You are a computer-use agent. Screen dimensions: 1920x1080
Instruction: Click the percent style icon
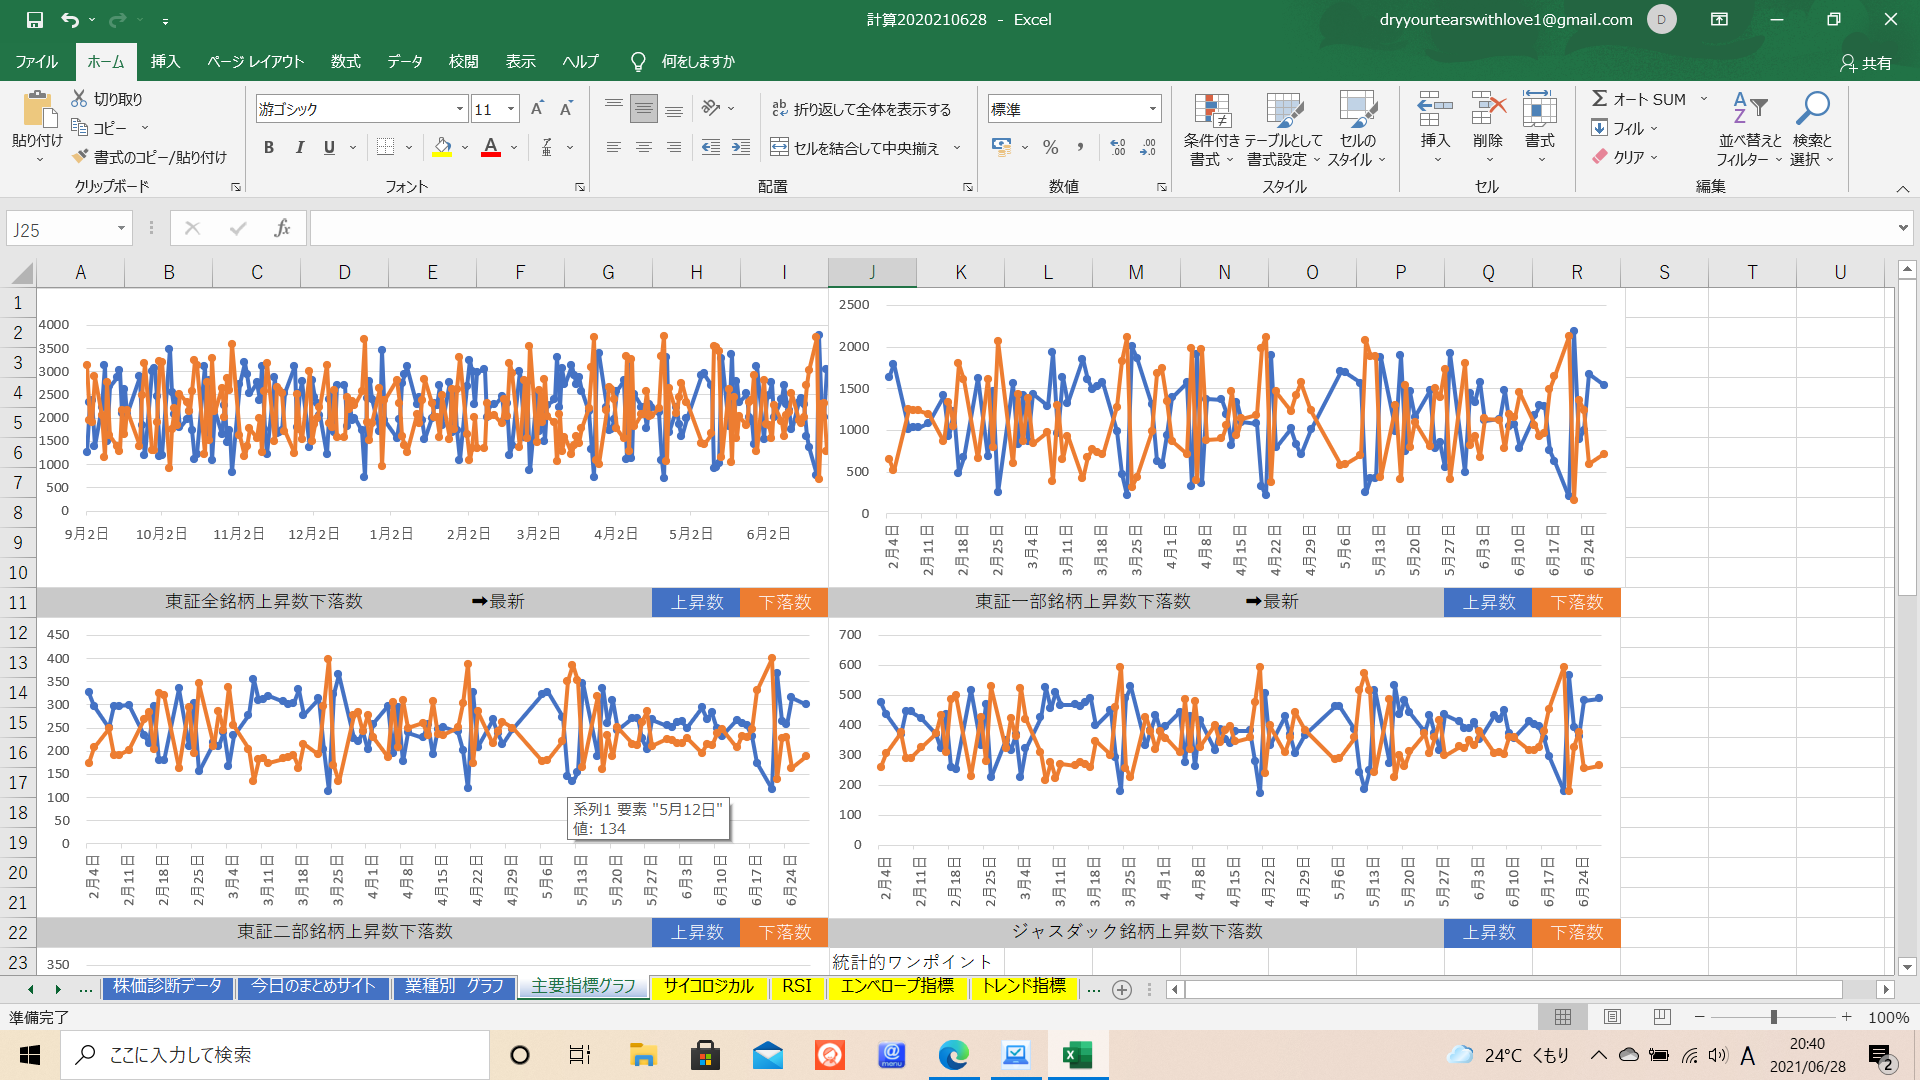point(1050,148)
